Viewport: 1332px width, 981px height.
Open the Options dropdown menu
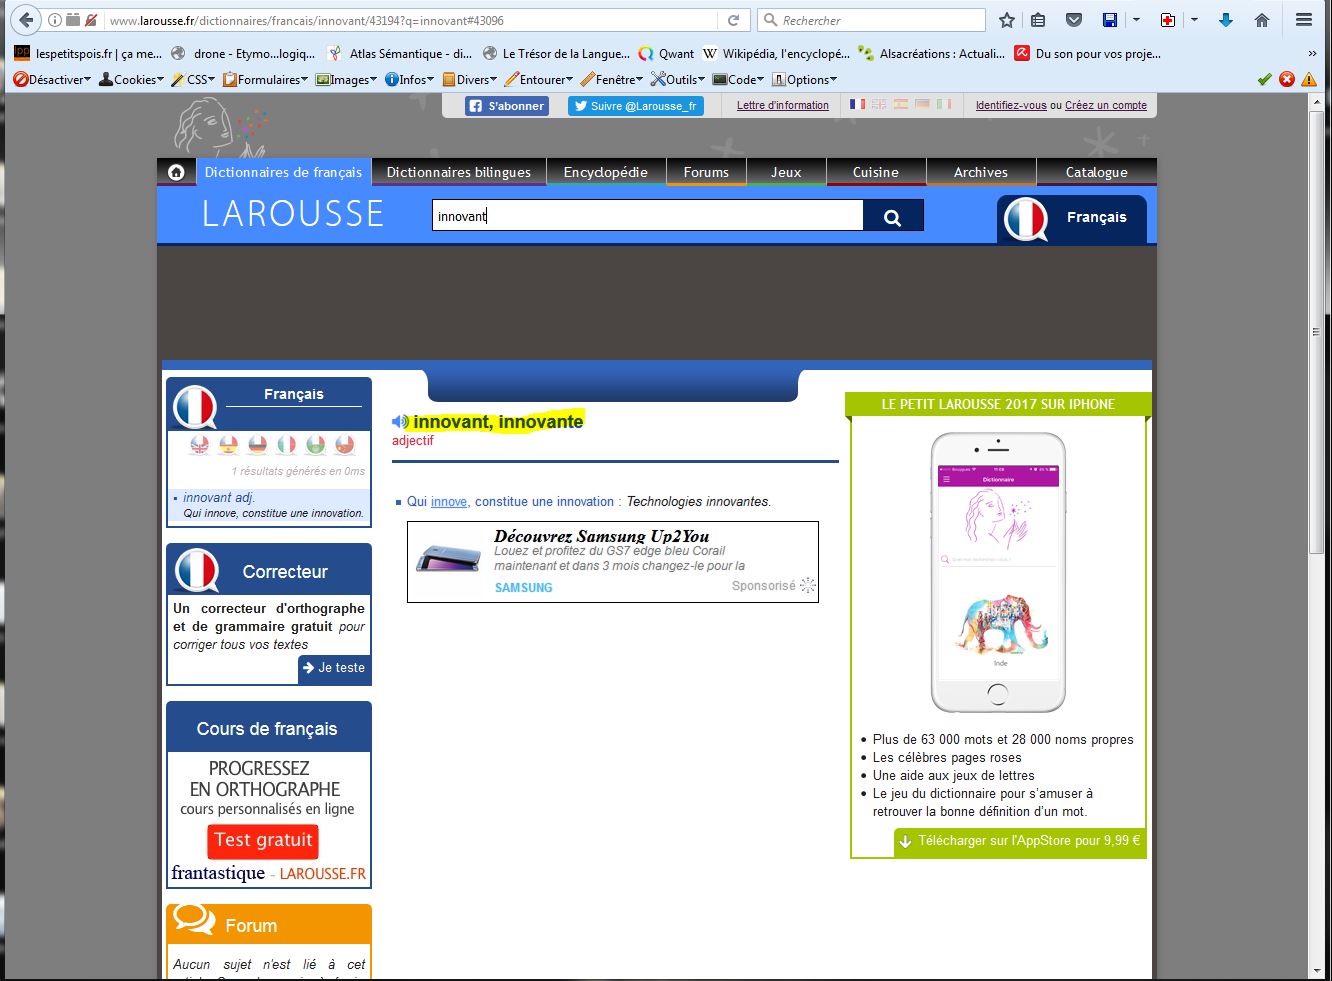(805, 80)
